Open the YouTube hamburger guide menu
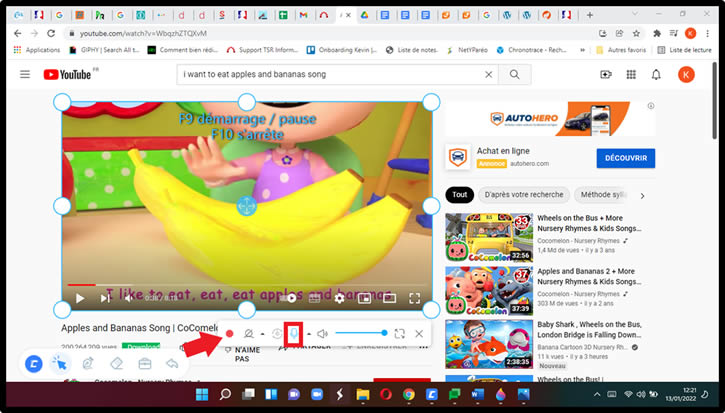Viewport: 725px width, 413px height. [25, 74]
